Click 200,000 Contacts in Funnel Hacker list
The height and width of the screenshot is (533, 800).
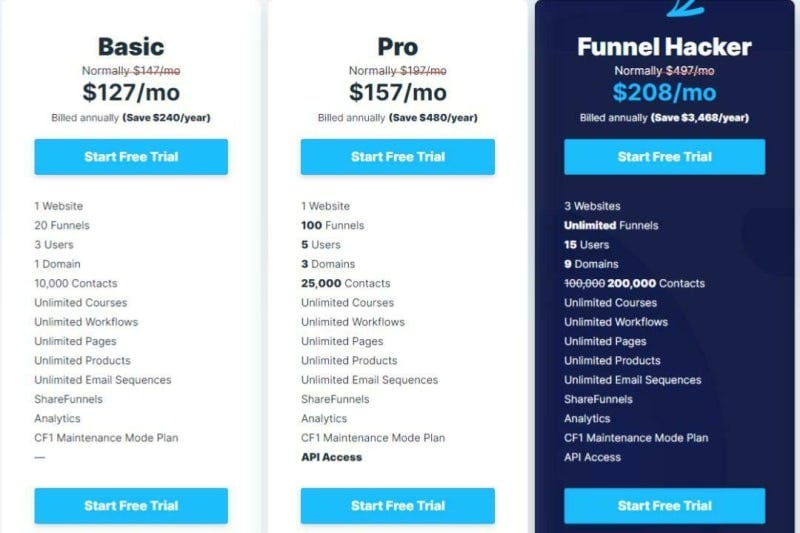pos(656,283)
